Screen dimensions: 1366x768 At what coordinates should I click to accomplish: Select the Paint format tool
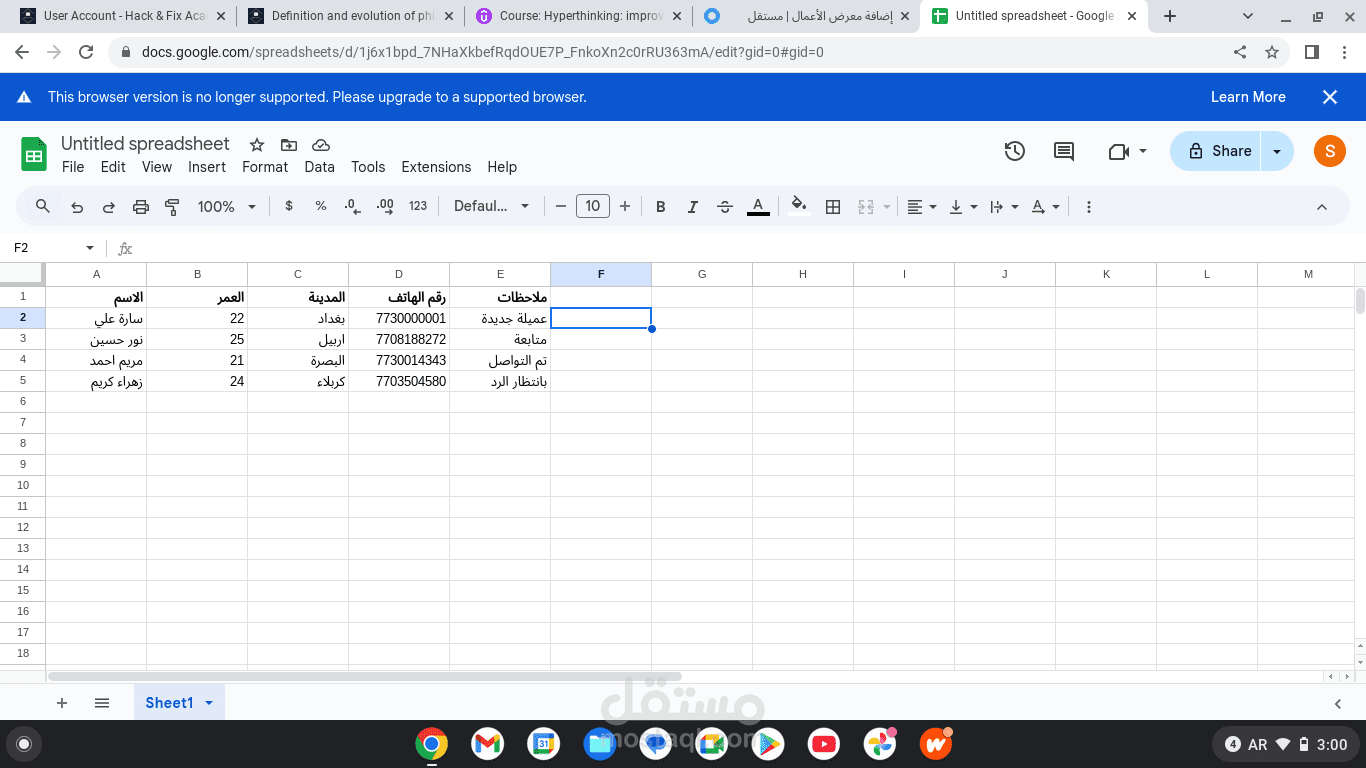click(171, 206)
